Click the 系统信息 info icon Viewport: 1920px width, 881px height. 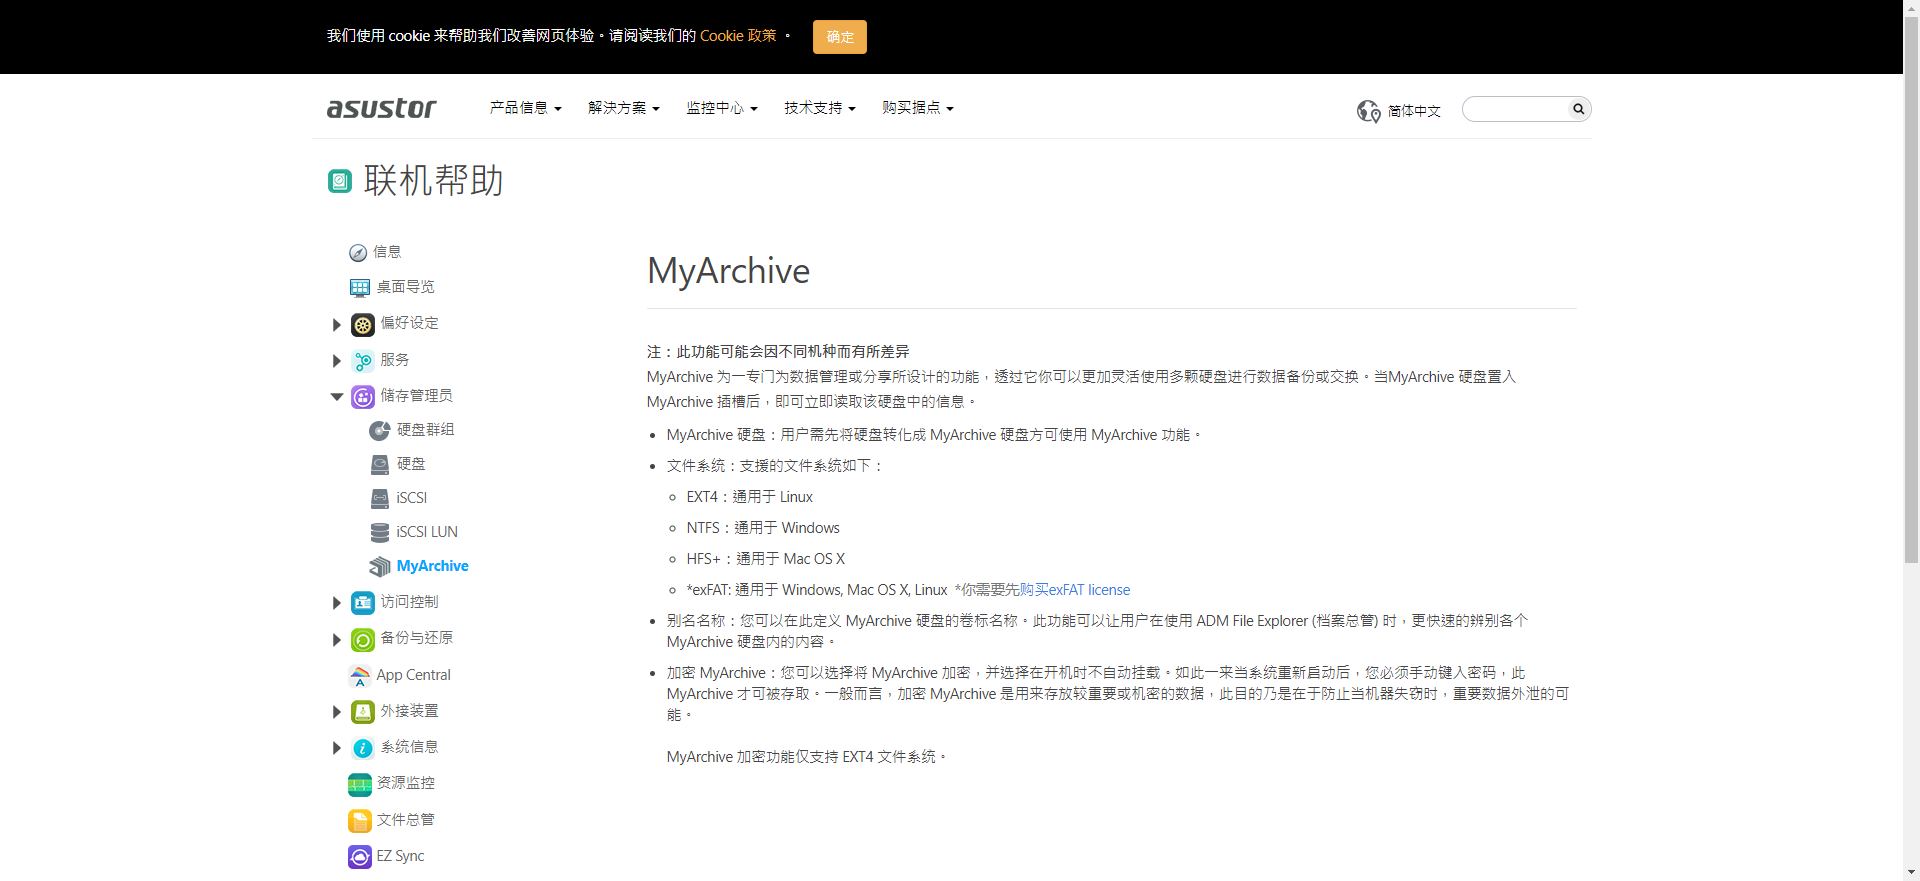(x=363, y=748)
